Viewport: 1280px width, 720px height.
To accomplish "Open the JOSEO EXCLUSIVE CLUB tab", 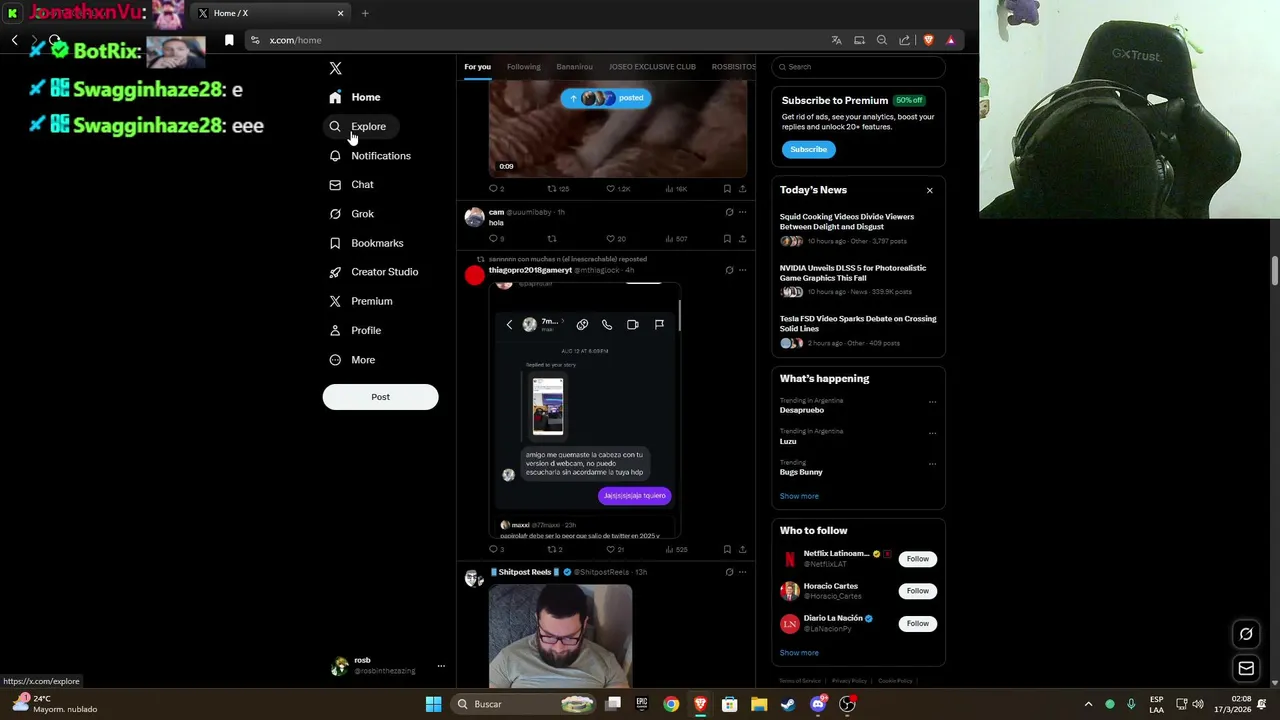I will (x=652, y=67).
